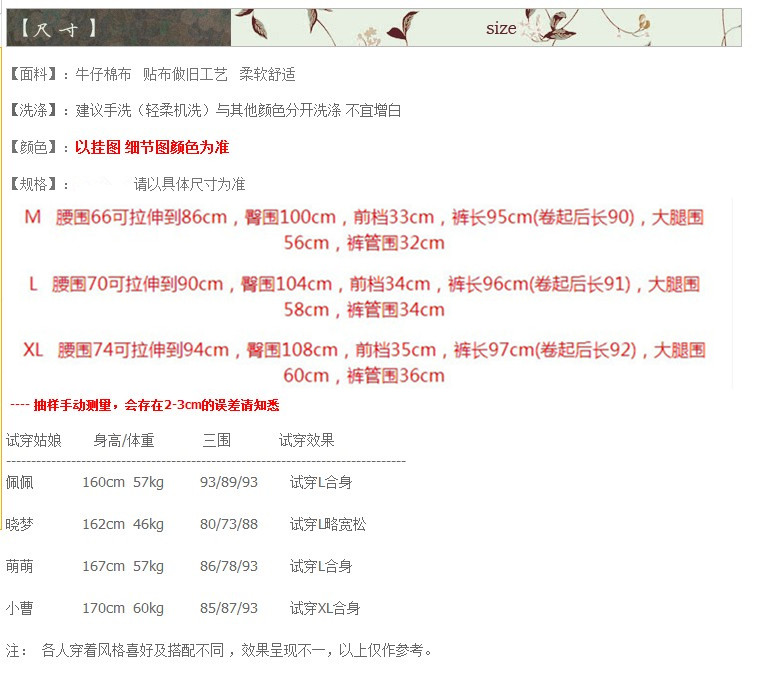This screenshot has width=761, height=691.
Task: Select the 【洗涤】 washing instructions line
Action: (x=205, y=111)
